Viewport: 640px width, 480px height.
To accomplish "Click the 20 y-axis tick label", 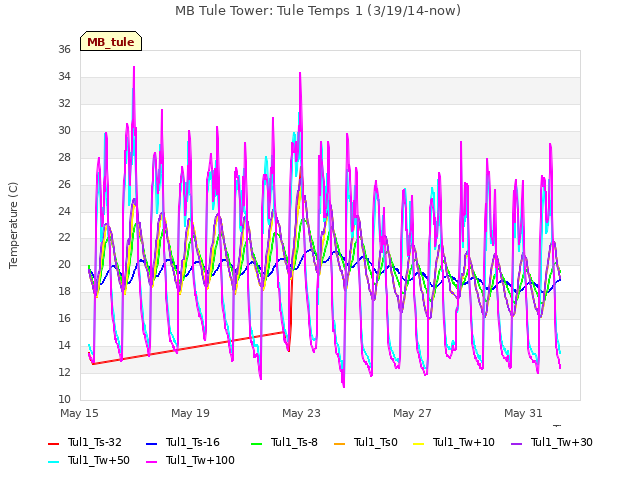I will click(64, 264).
